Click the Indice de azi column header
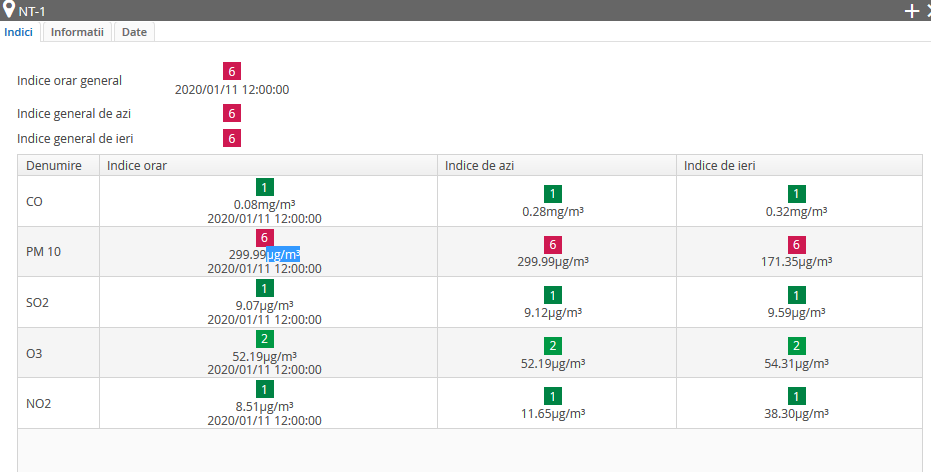Image resolution: width=931 pixels, height=472 pixels. [557, 166]
